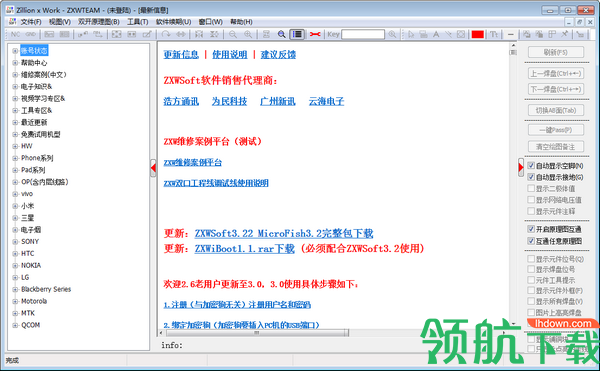This screenshot has height=371, width=600.
Task: Click into the Key search field
Action: [x=363, y=34]
